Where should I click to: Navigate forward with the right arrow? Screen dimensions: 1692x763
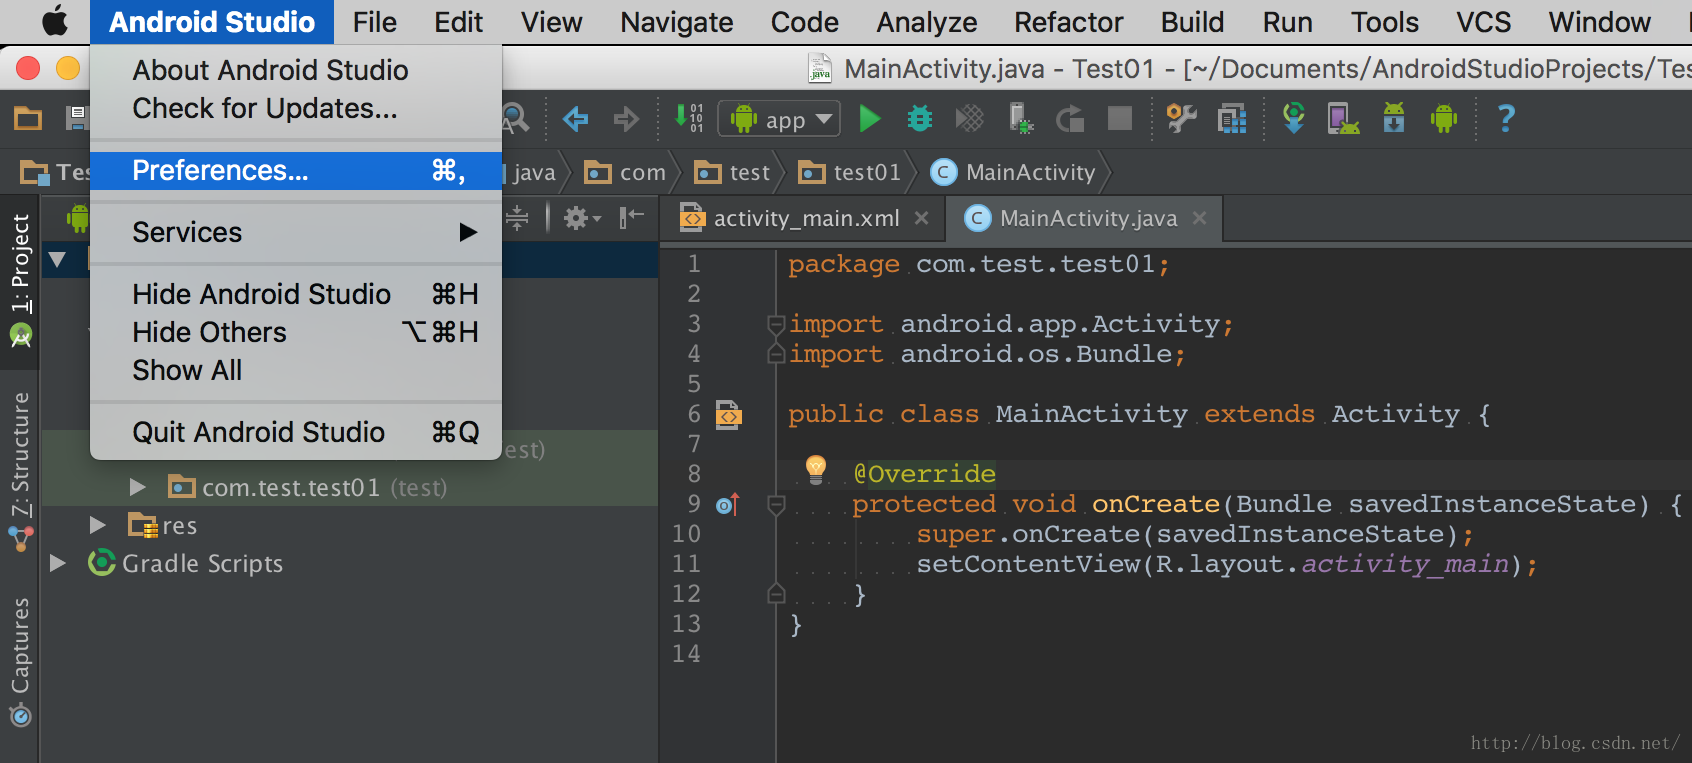[626, 119]
